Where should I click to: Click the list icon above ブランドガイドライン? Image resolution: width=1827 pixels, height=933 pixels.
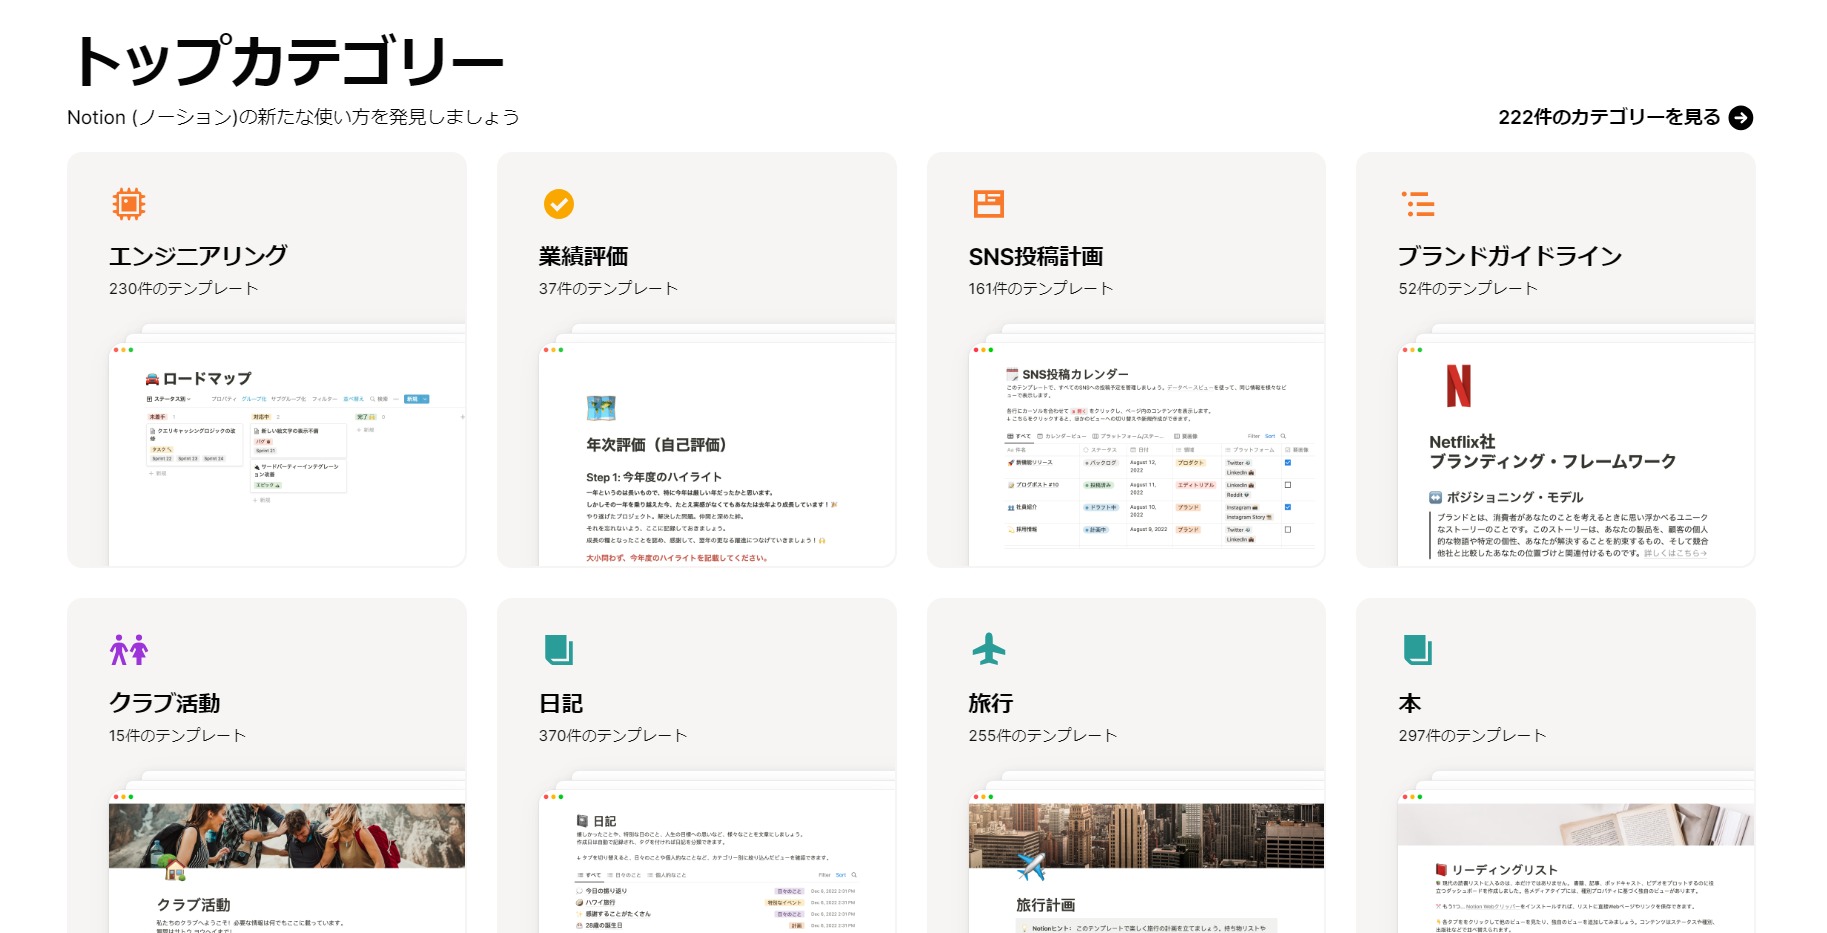tap(1417, 204)
